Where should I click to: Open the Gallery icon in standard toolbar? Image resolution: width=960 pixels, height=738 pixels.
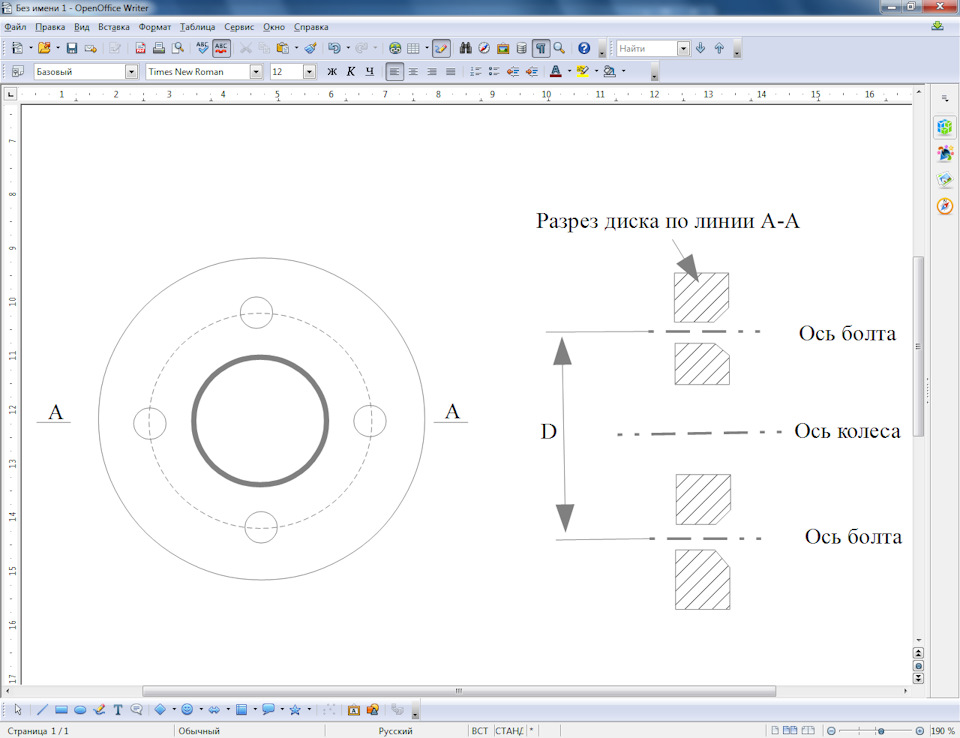(x=503, y=48)
